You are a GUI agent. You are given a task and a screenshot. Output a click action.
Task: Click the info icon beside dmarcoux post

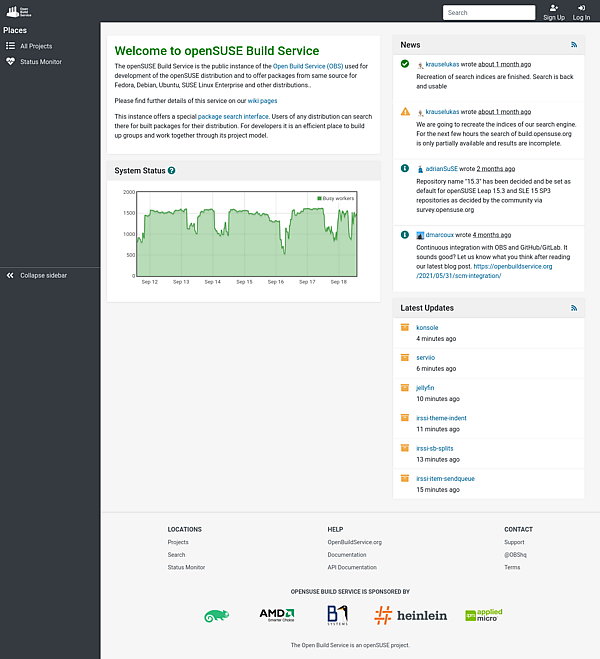[x=405, y=235]
